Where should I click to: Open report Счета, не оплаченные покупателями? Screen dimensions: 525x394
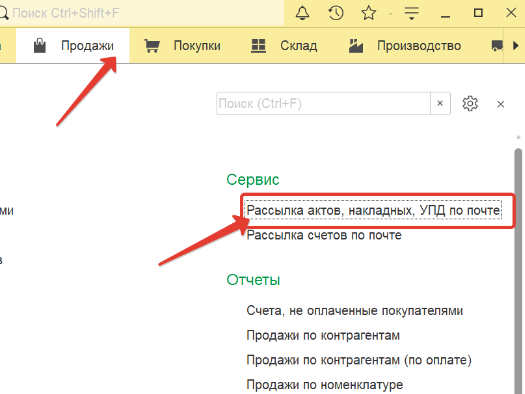tap(355, 311)
